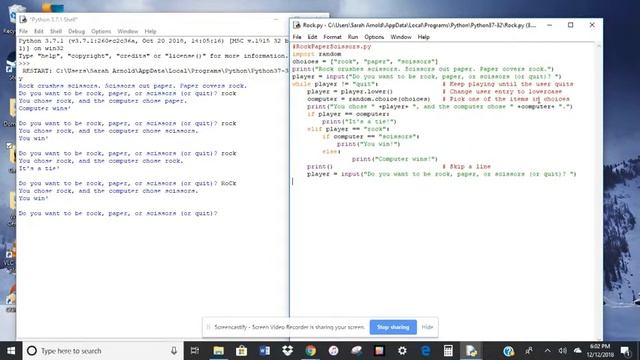This screenshot has width=640, height=360.
Task: Click the Python IDLE taskbar icon
Action: (471, 351)
